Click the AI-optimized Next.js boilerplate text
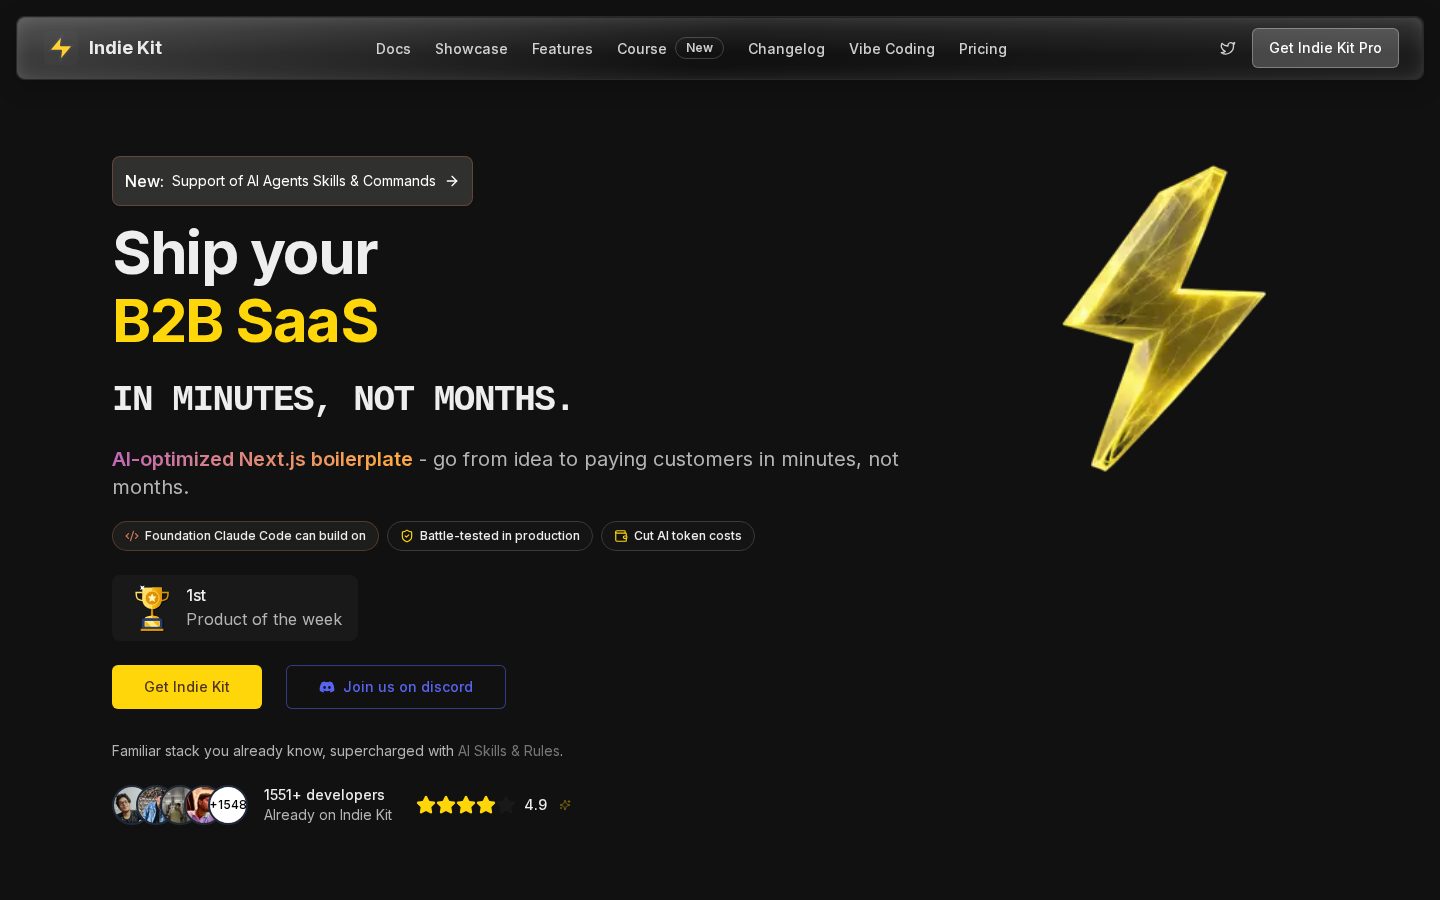Screen dimensions: 1440x900 click(262, 459)
